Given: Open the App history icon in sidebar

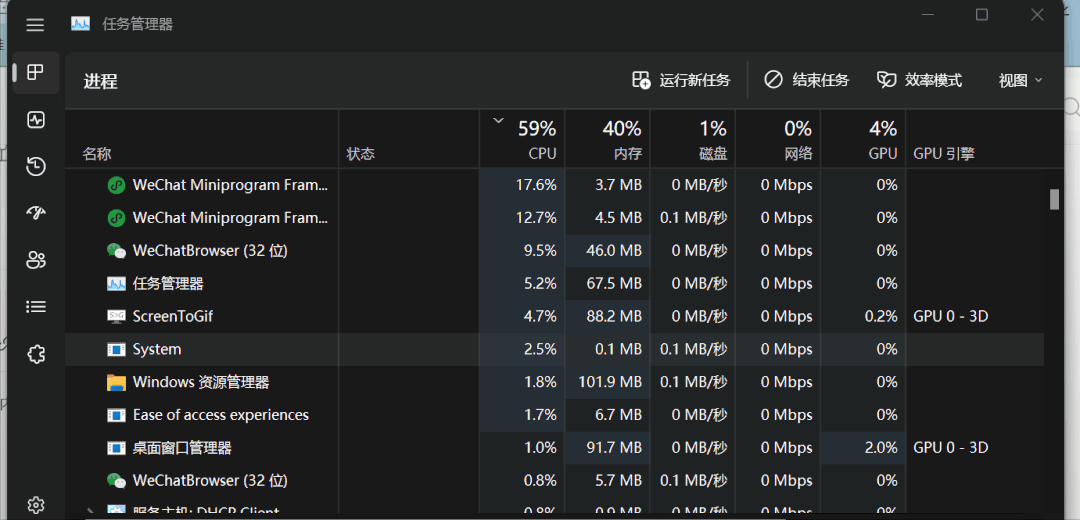Looking at the screenshot, I should point(35,166).
